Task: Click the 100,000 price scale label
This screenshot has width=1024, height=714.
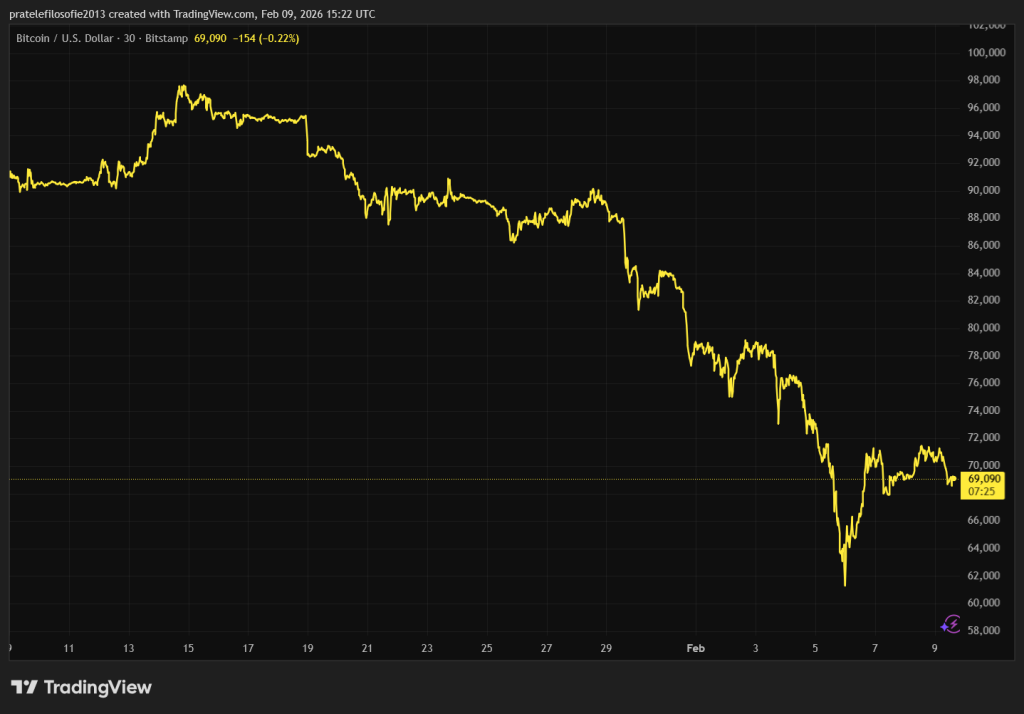Action: [985, 52]
